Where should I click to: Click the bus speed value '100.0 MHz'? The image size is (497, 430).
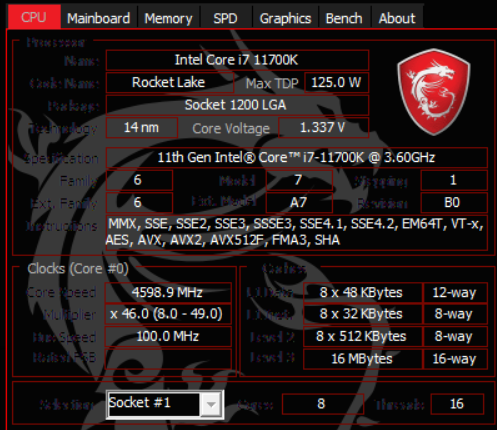pos(168,336)
